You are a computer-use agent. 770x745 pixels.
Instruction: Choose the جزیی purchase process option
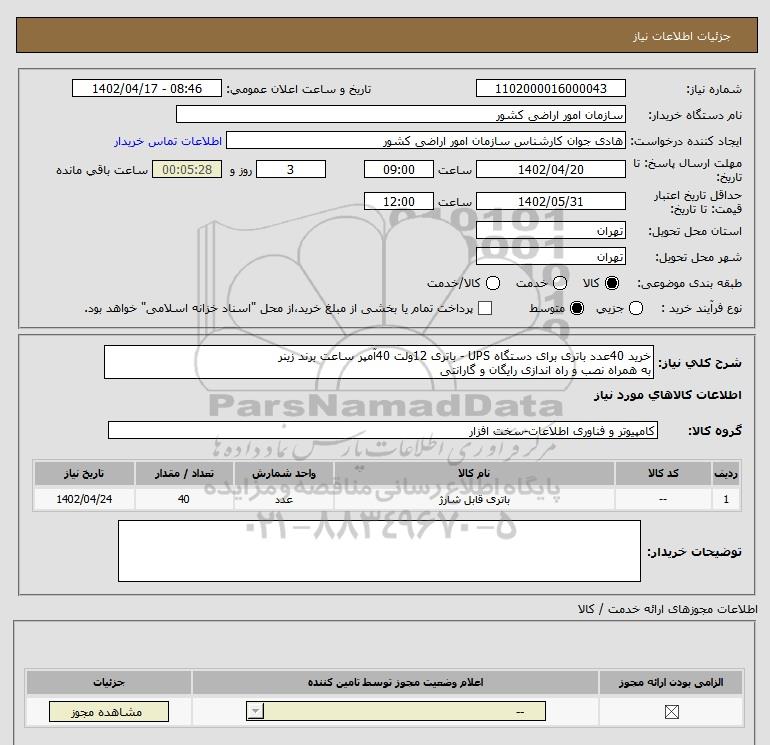(636, 308)
